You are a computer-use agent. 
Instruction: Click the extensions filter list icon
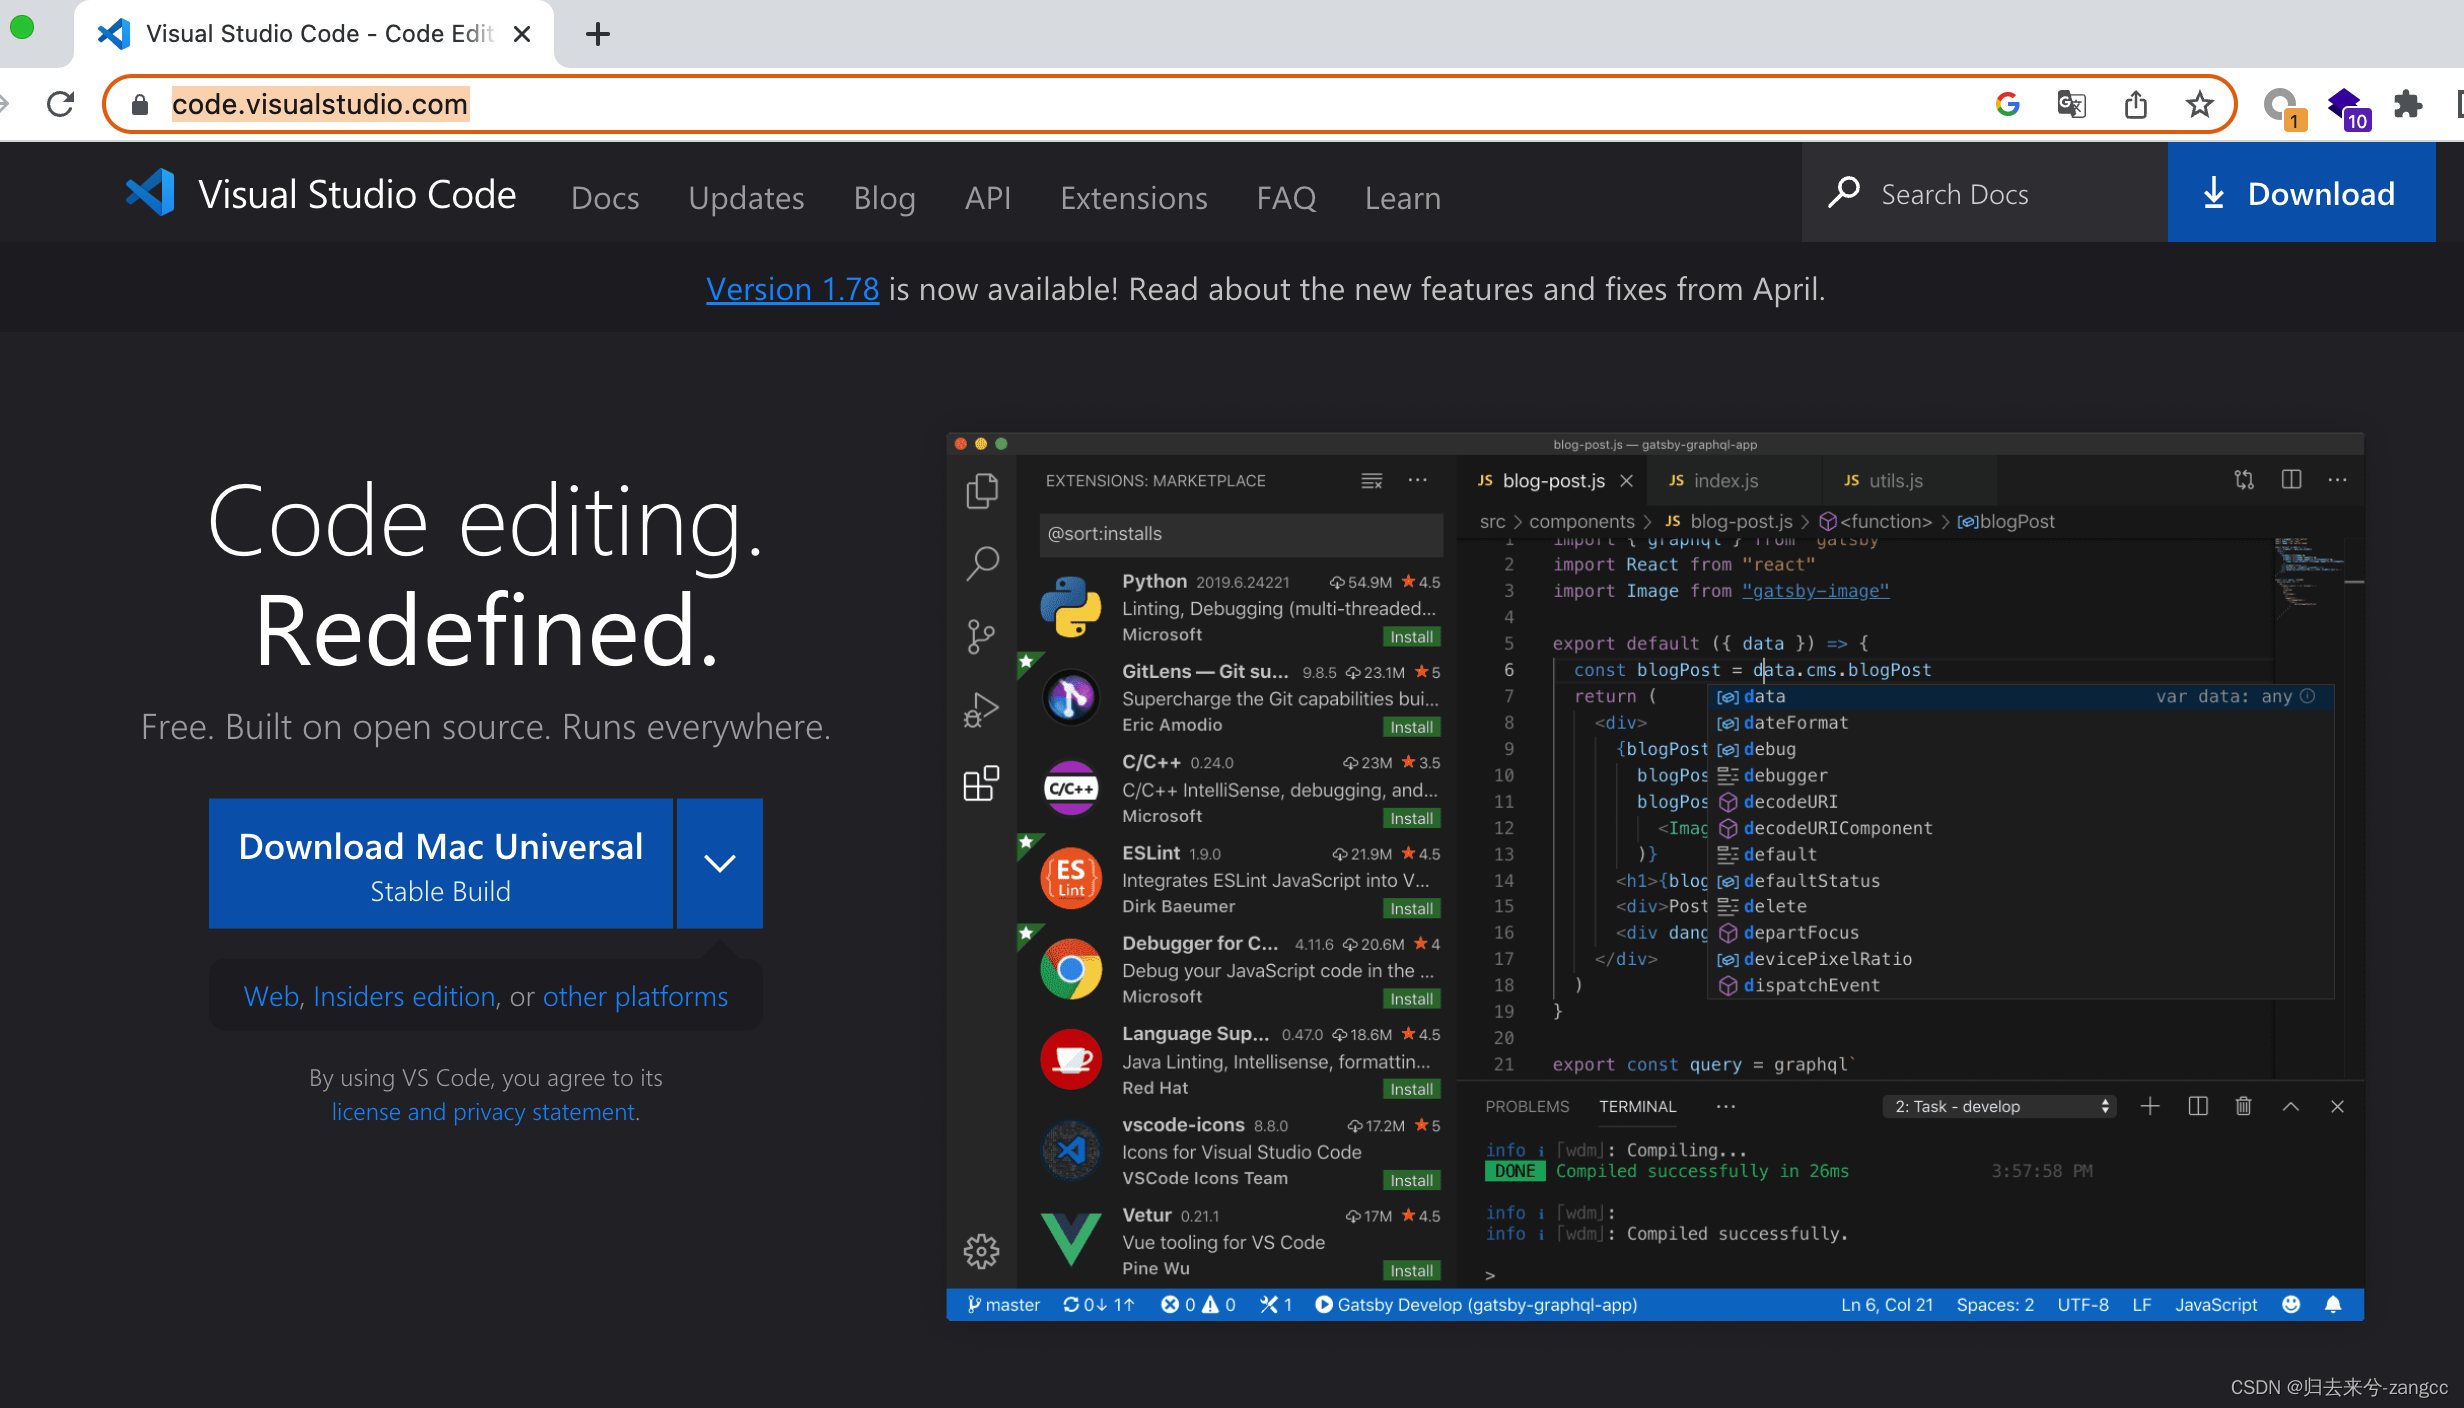point(1372,481)
